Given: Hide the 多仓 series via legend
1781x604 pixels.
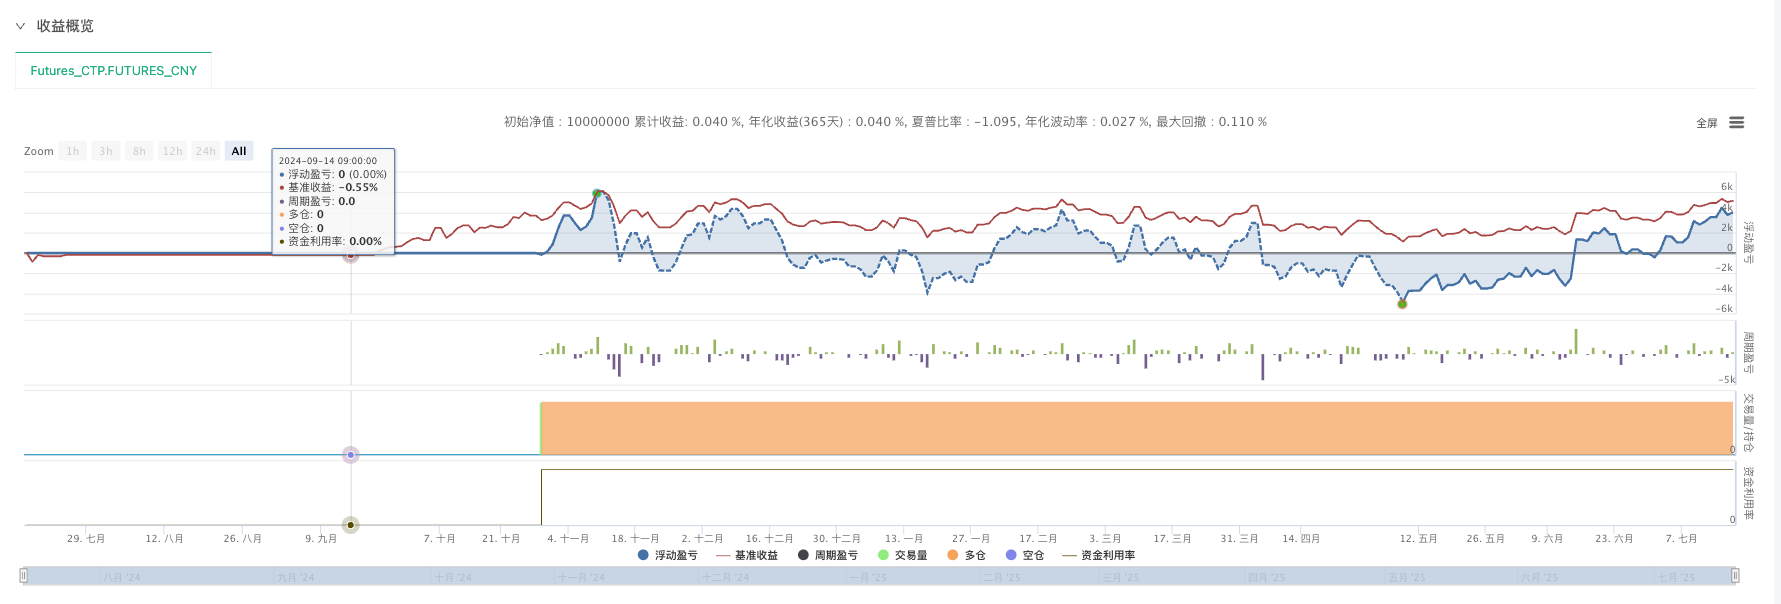Looking at the screenshot, I should pyautogui.click(x=967, y=555).
